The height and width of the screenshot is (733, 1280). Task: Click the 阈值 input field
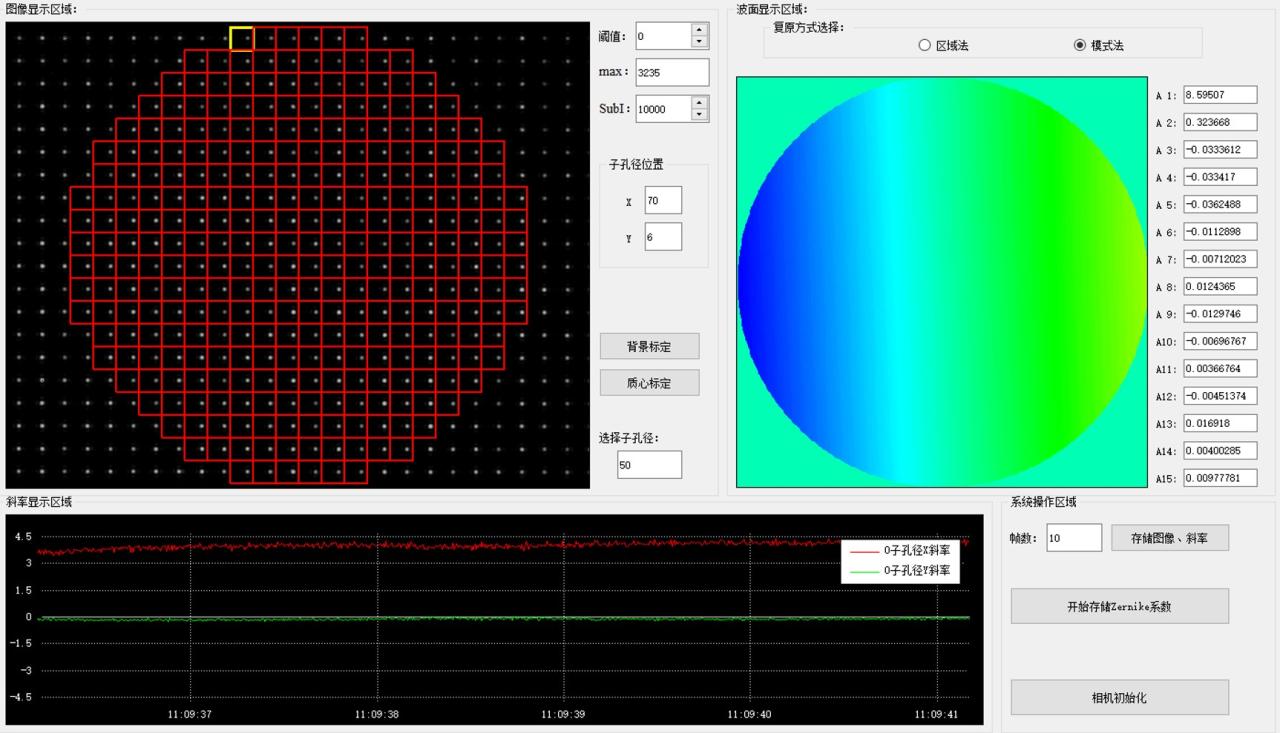point(664,36)
